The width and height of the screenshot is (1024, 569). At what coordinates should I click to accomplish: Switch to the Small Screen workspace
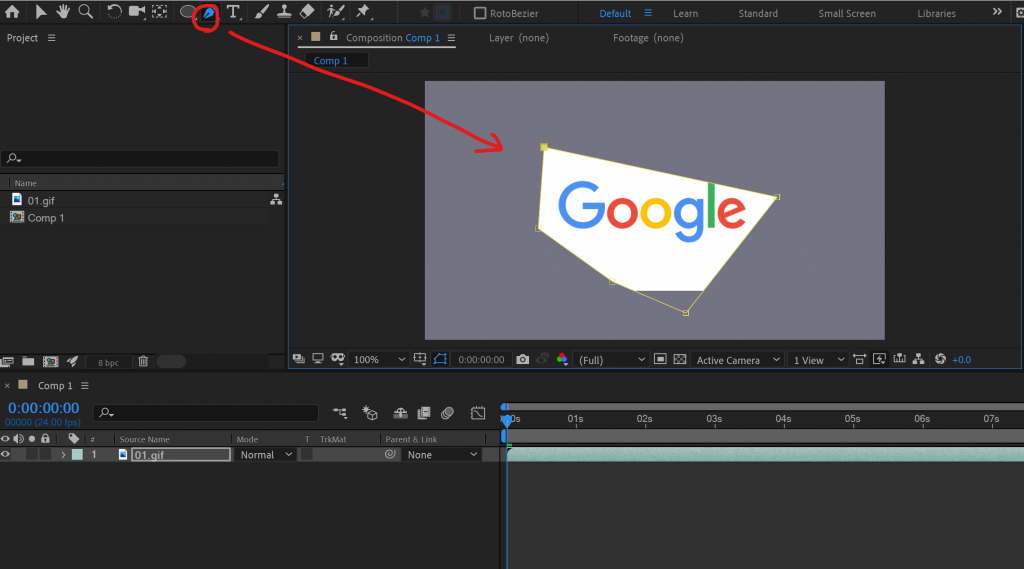tap(846, 14)
